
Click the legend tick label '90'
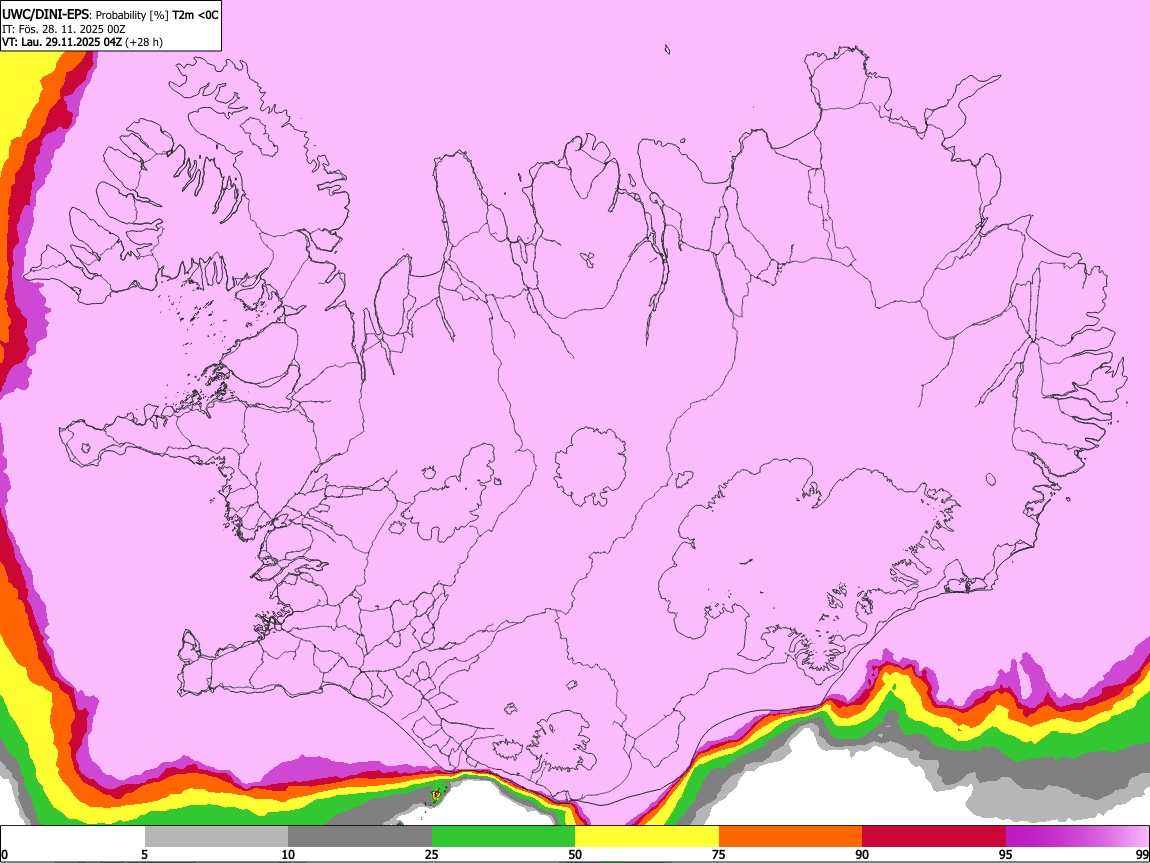(862, 854)
